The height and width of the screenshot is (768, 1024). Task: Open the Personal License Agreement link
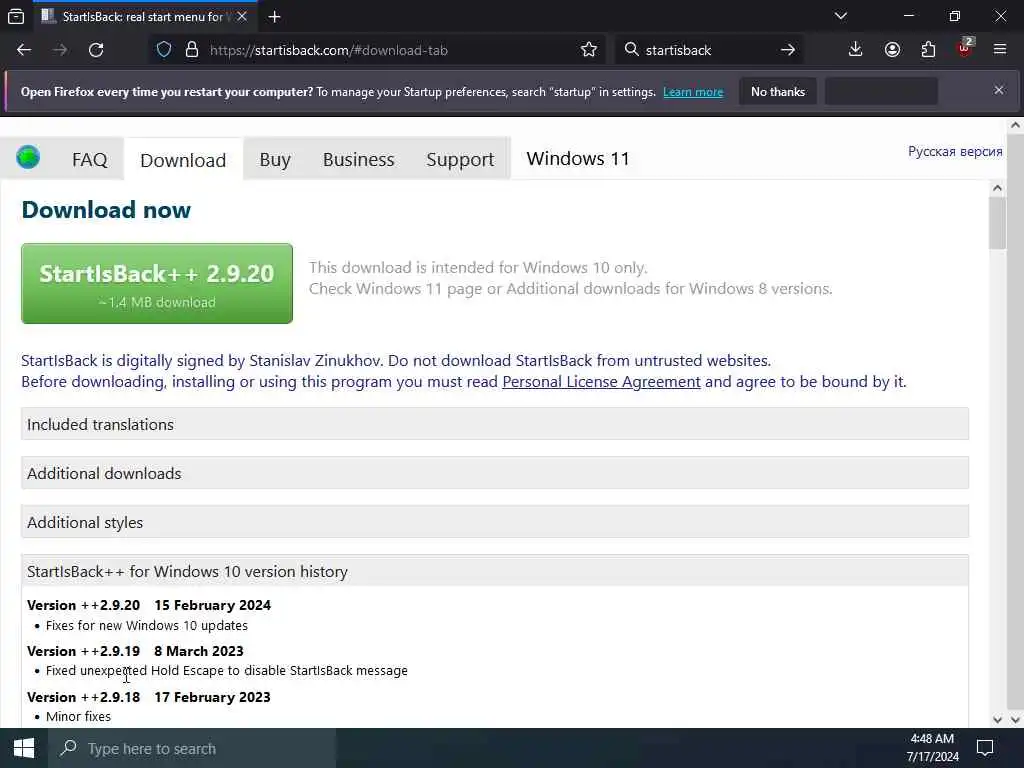pos(601,381)
